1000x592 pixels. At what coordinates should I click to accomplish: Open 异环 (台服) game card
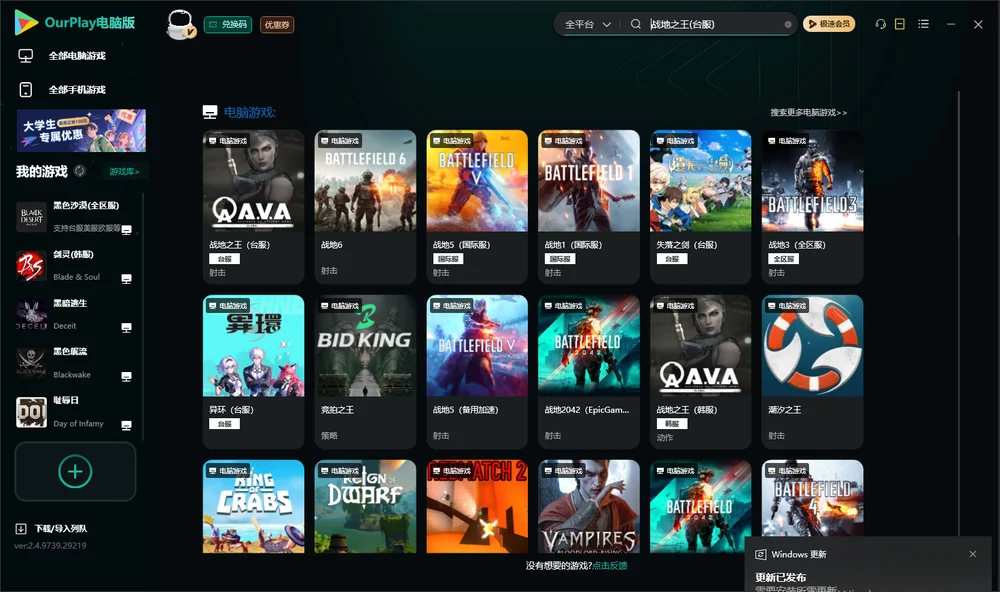tap(253, 372)
